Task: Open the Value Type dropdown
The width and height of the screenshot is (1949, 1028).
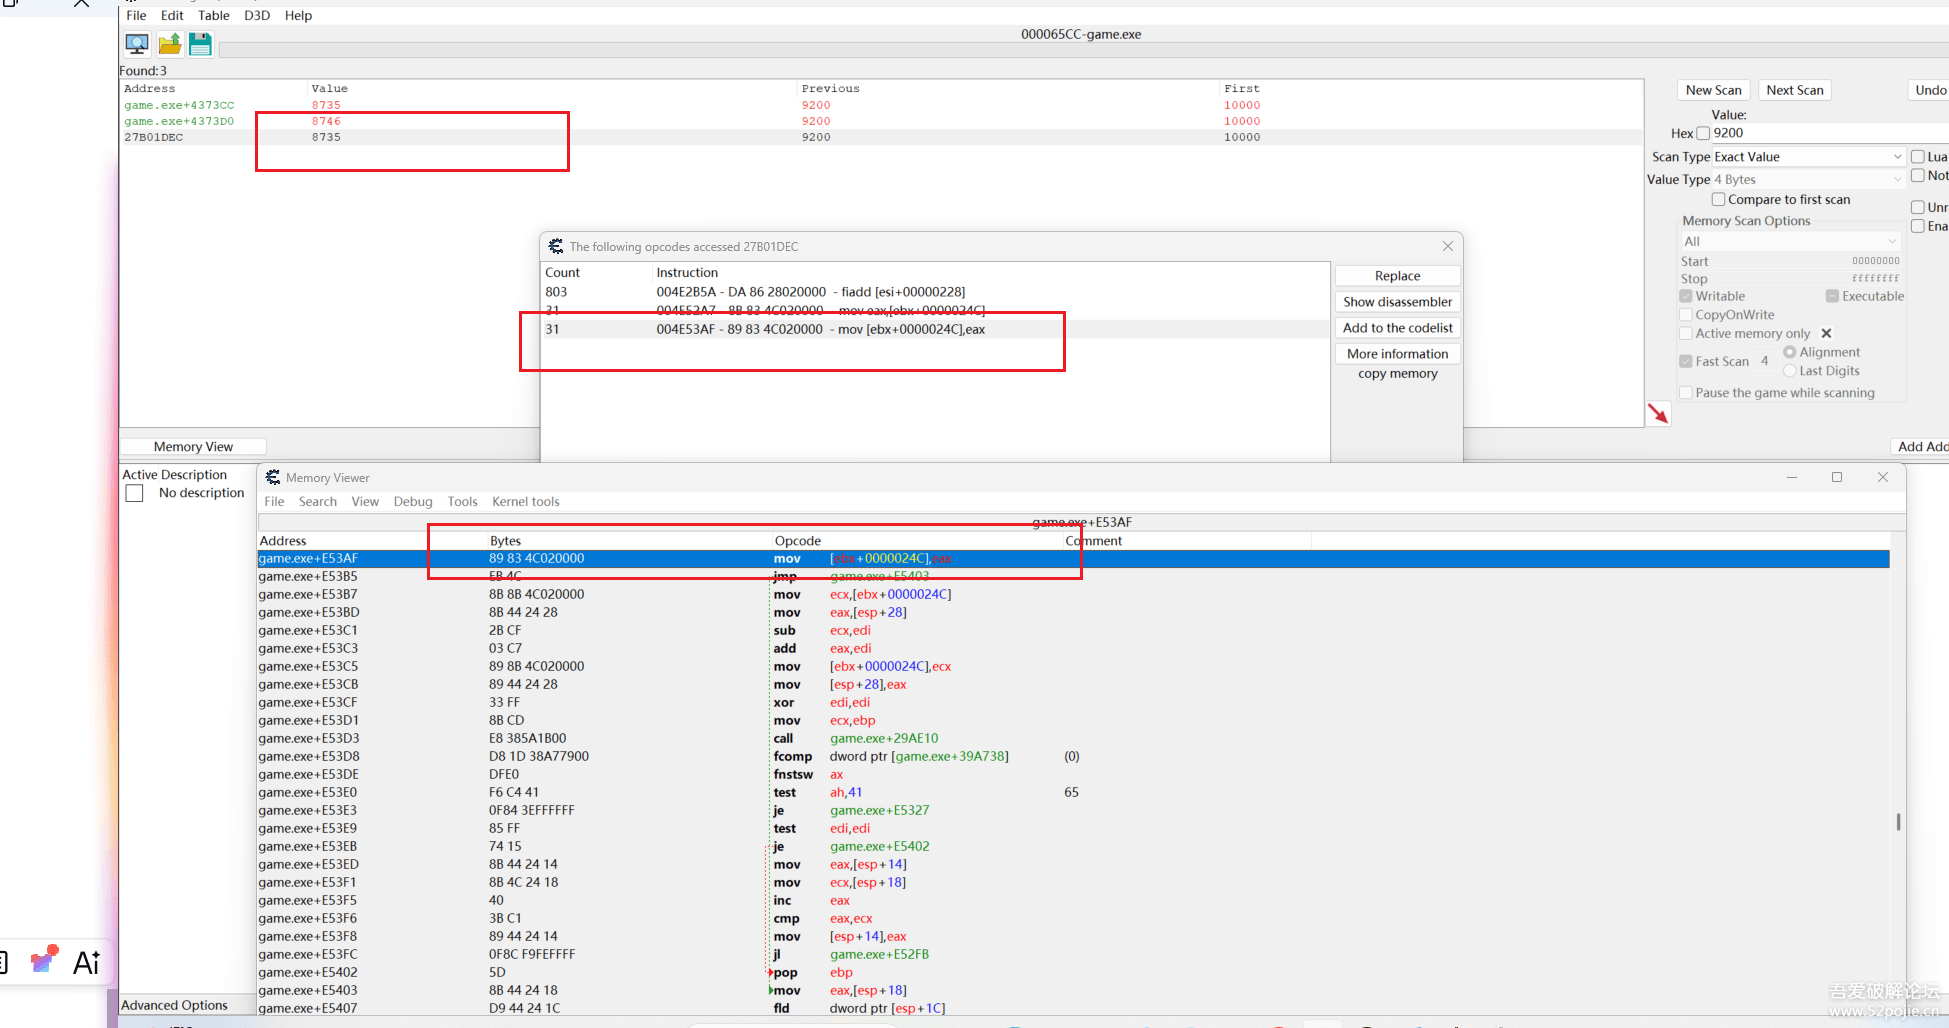Action: tap(1808, 180)
